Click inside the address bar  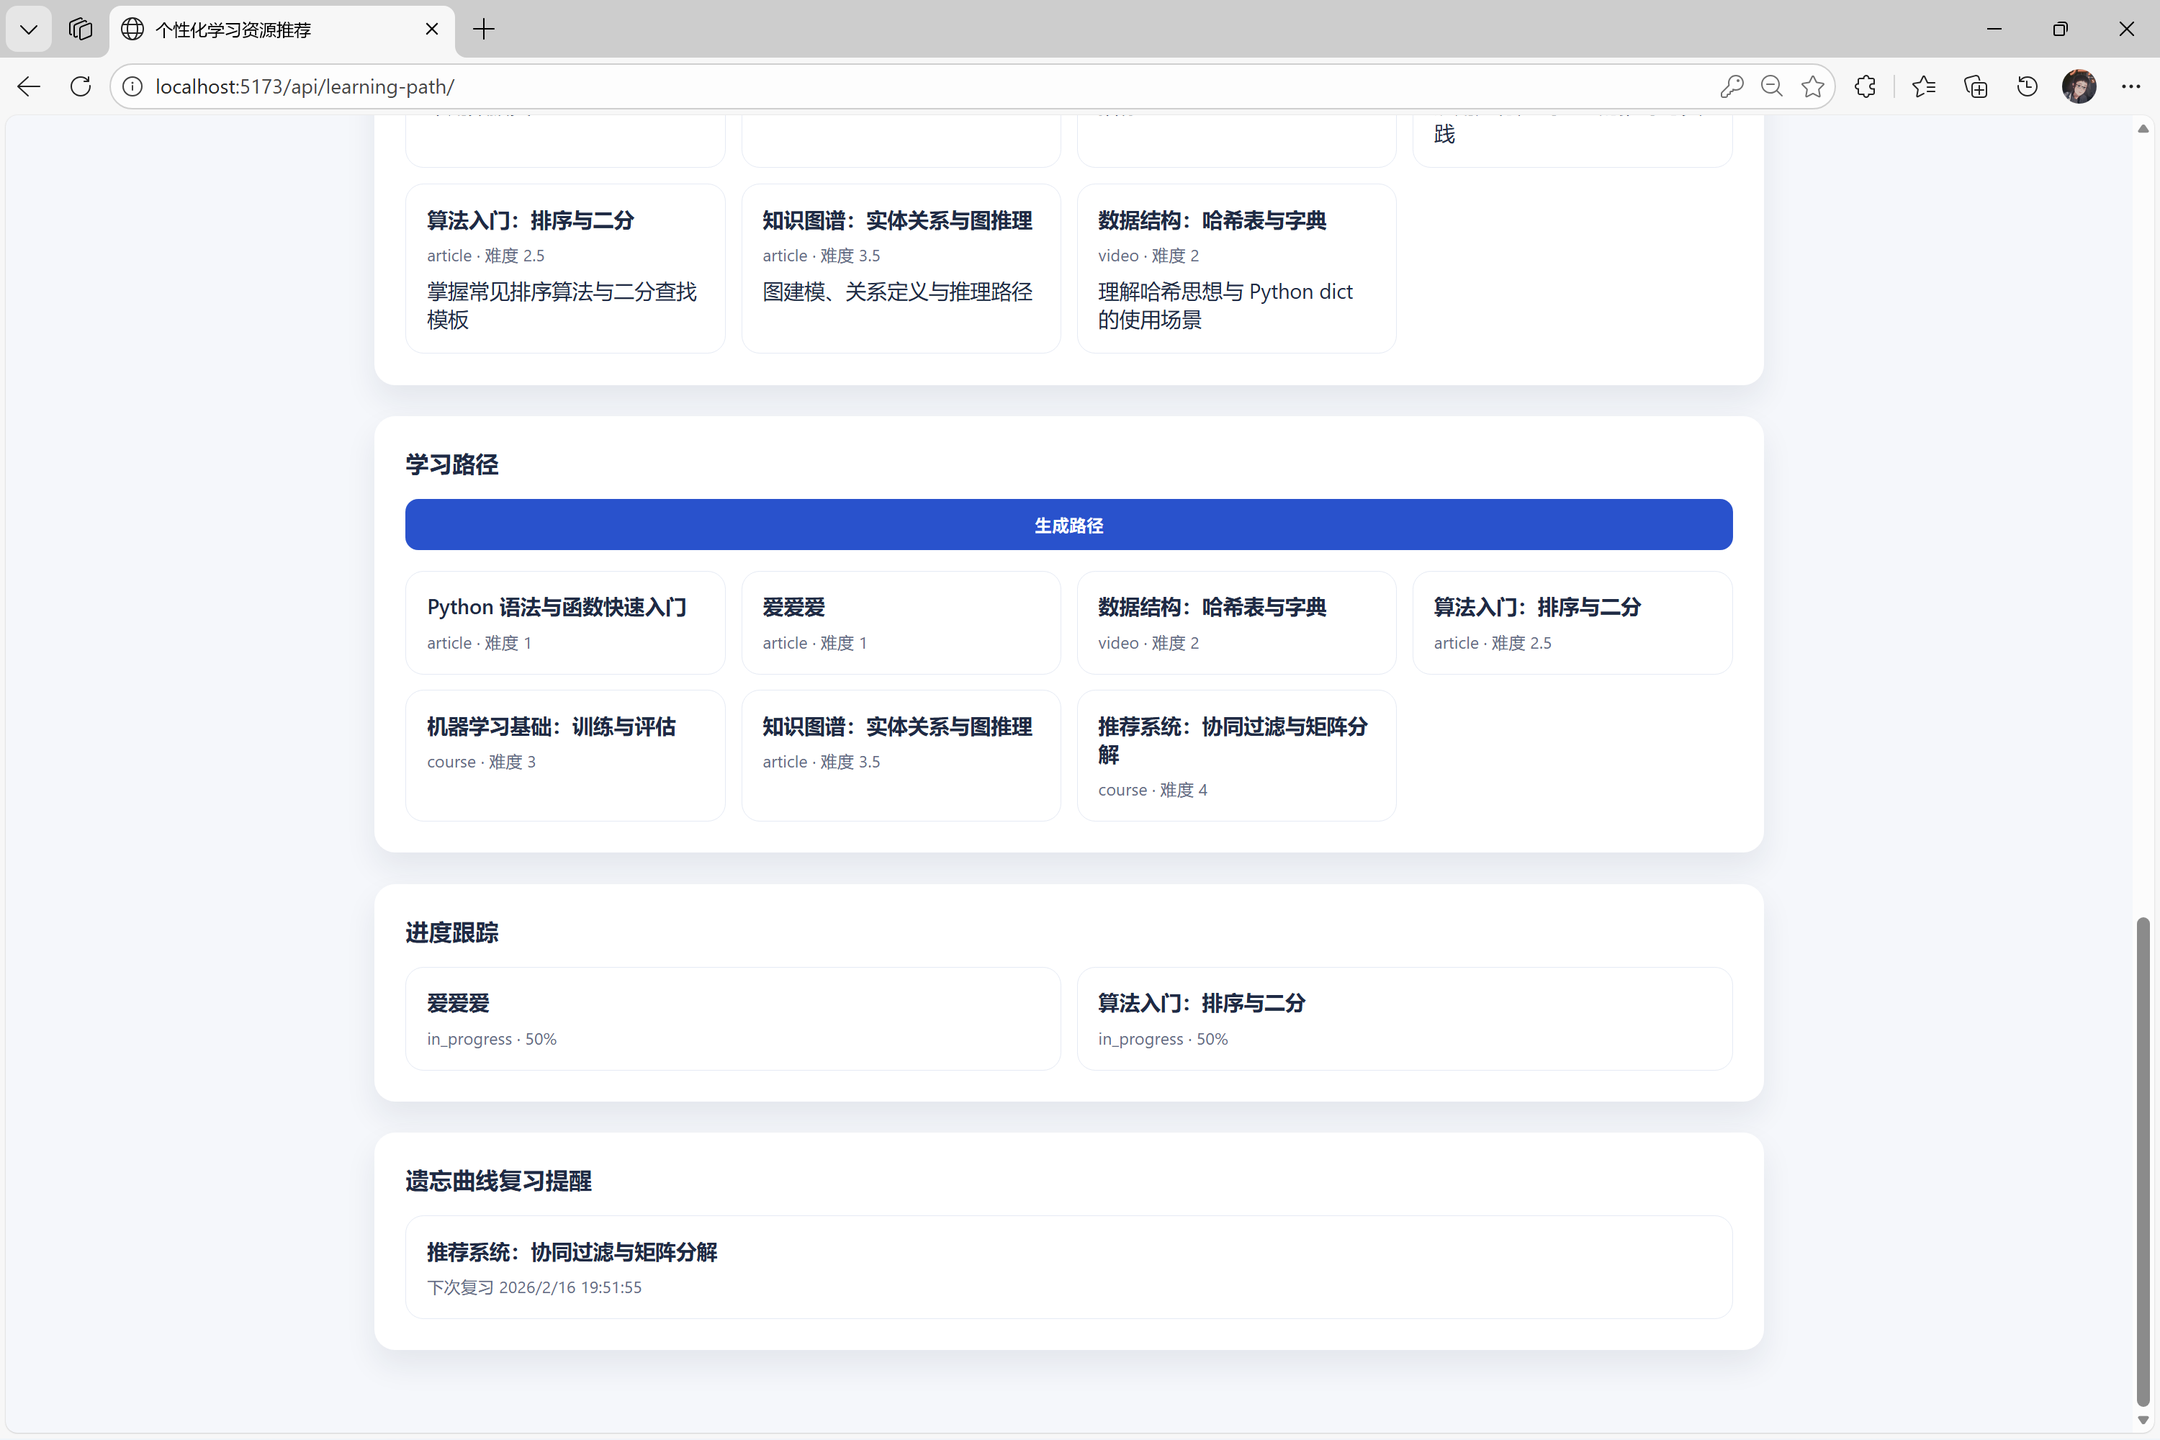click(700, 86)
